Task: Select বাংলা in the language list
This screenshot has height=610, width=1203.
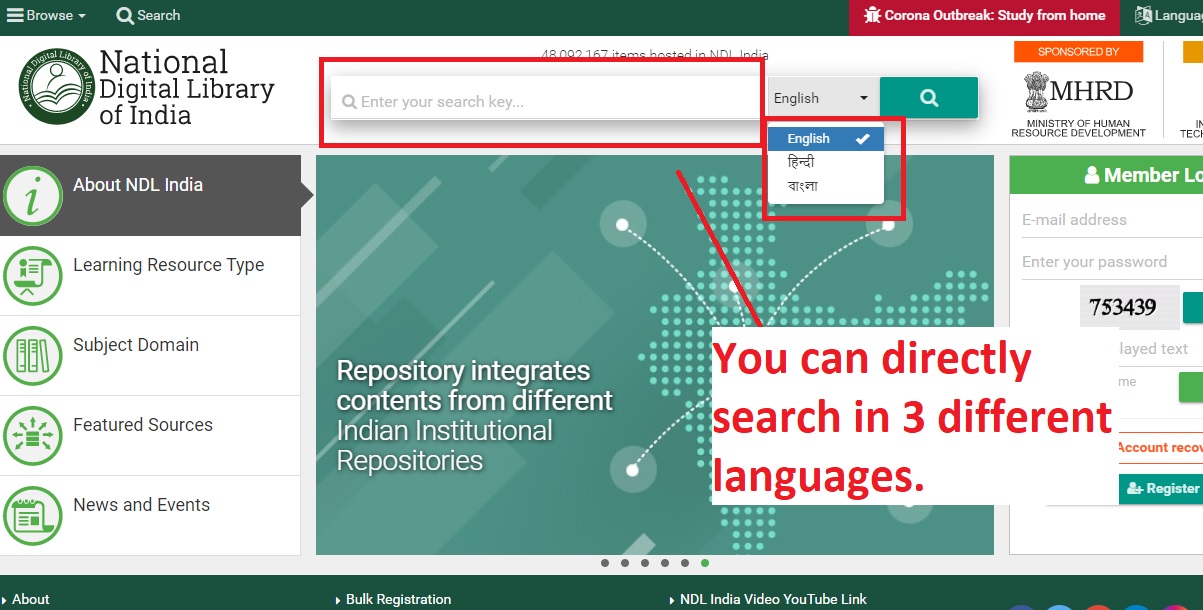Action: point(825,186)
